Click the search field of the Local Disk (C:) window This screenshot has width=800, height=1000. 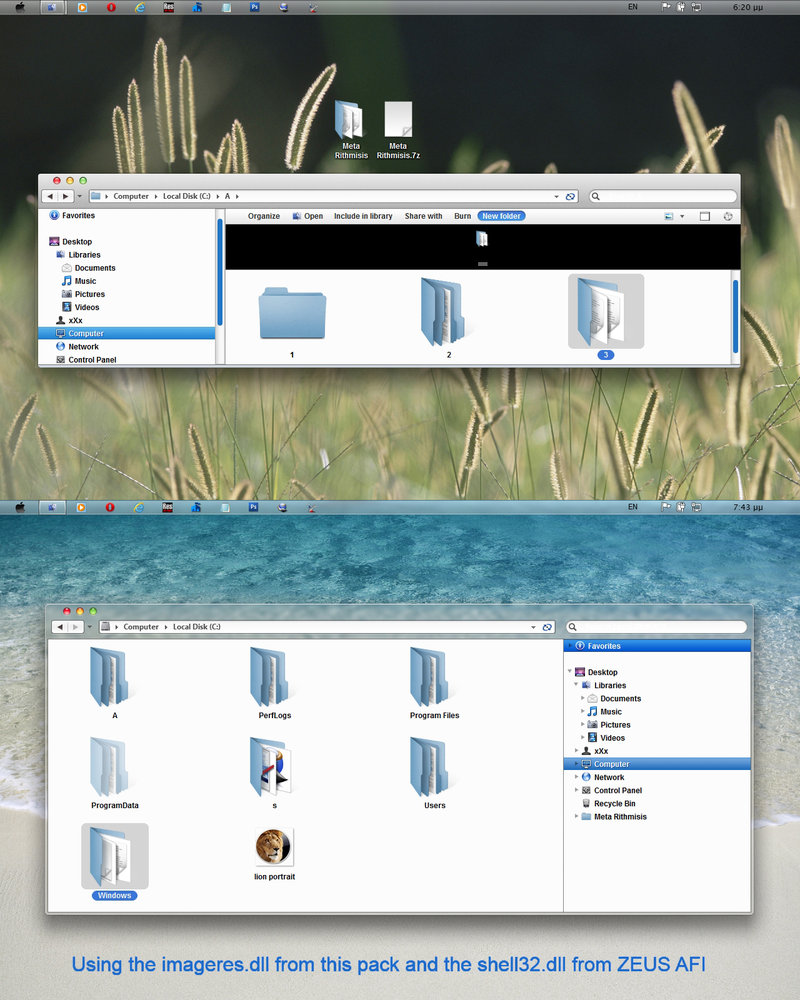tap(656, 627)
